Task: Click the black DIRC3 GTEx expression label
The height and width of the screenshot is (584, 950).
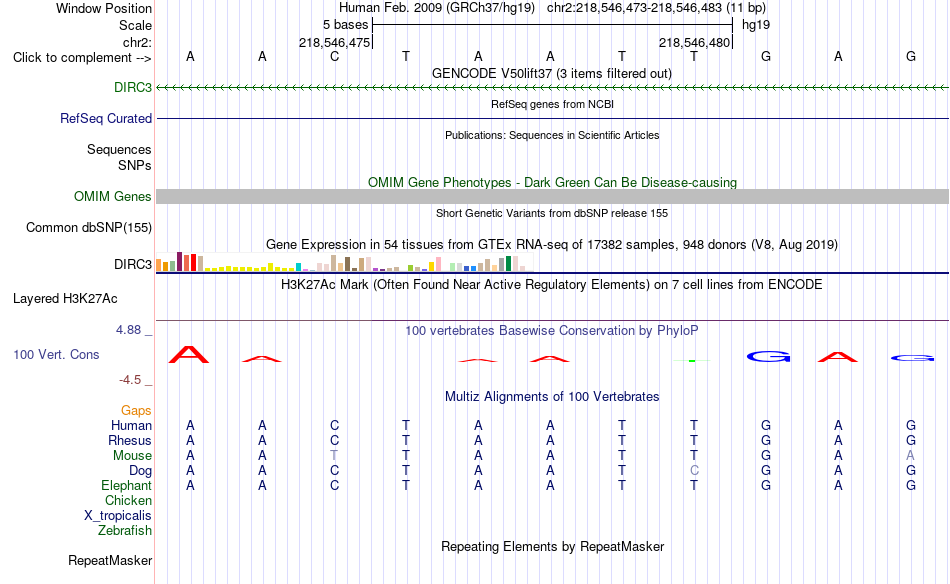Action: 133,265
